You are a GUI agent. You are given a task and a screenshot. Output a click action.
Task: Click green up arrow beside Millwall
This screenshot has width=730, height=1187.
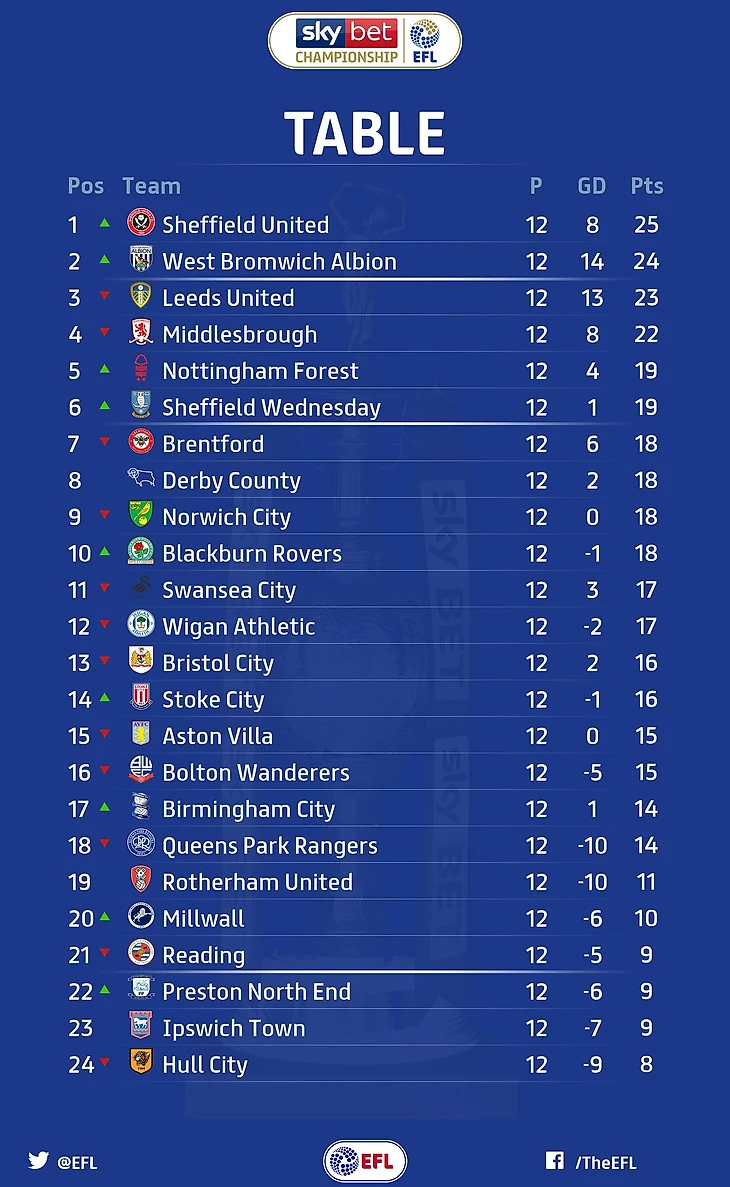105,917
